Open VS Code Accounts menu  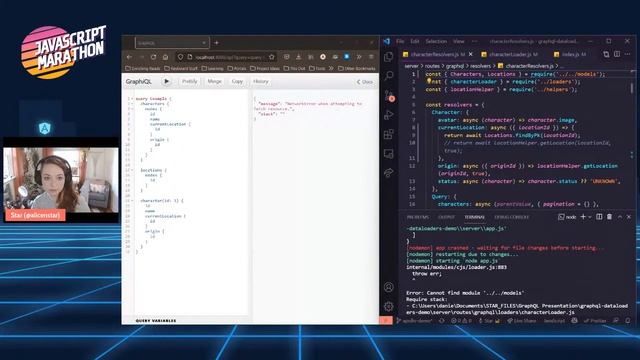[389, 287]
